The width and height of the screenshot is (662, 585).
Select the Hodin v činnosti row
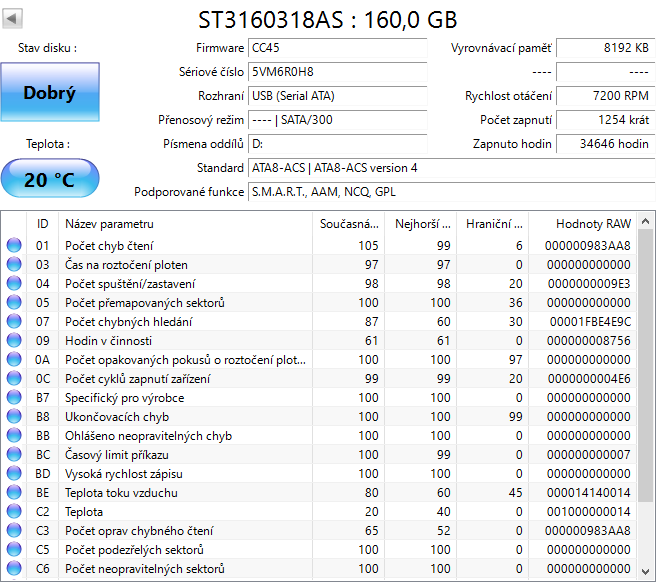click(319, 340)
